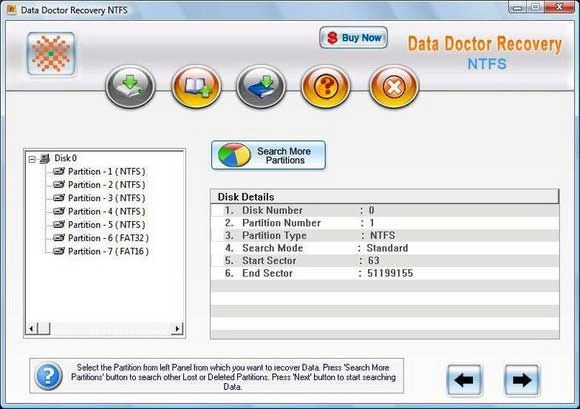Click the drive icon beside Partition - 4
Image resolution: width=580 pixels, height=409 pixels.
pyautogui.click(x=59, y=211)
